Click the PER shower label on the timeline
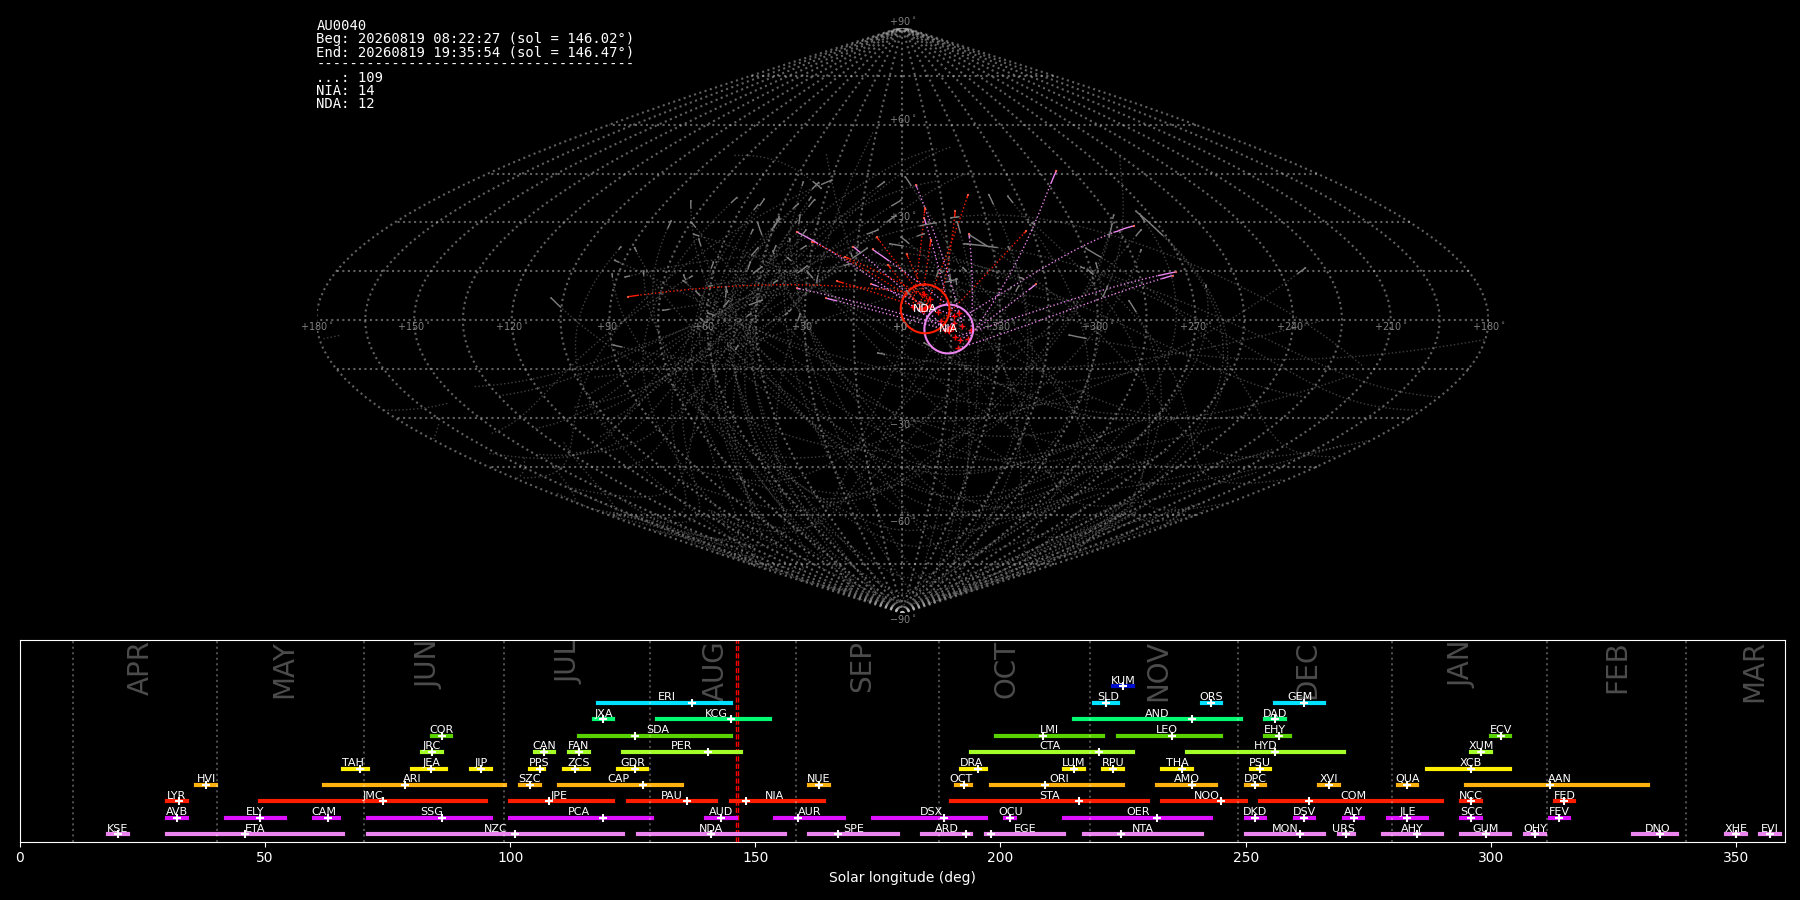The height and width of the screenshot is (900, 1800). [681, 746]
